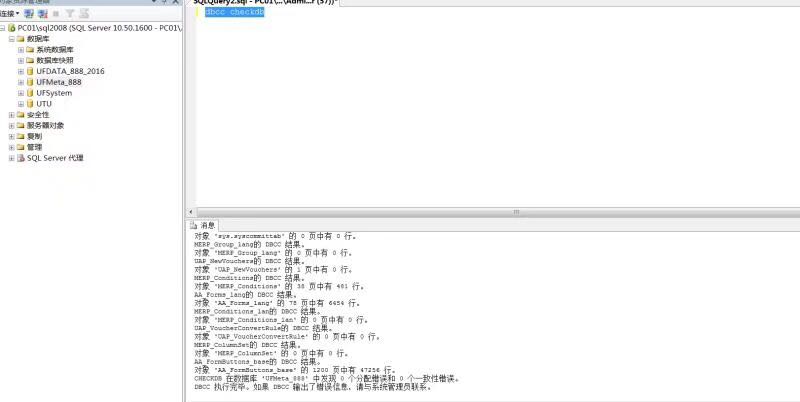Click the 对象 'MERP_Conditions' 的 38 页 line
Image resolution: width=800 pixels, height=402 pixels.
280,286
